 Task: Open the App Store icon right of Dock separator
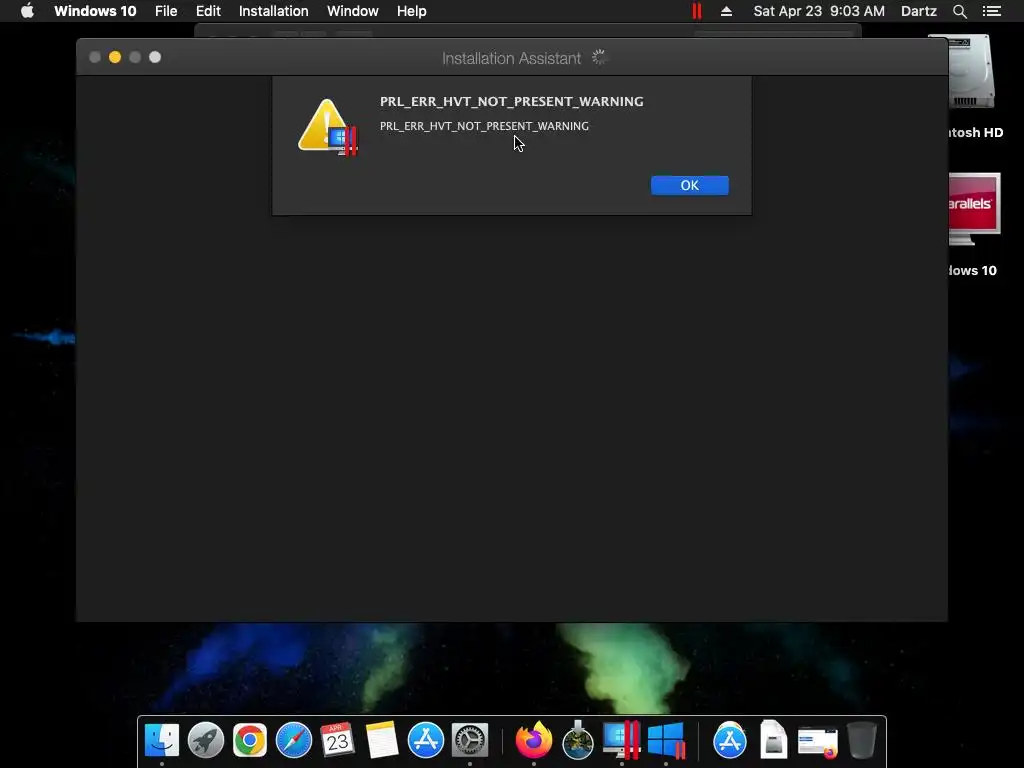(x=729, y=741)
